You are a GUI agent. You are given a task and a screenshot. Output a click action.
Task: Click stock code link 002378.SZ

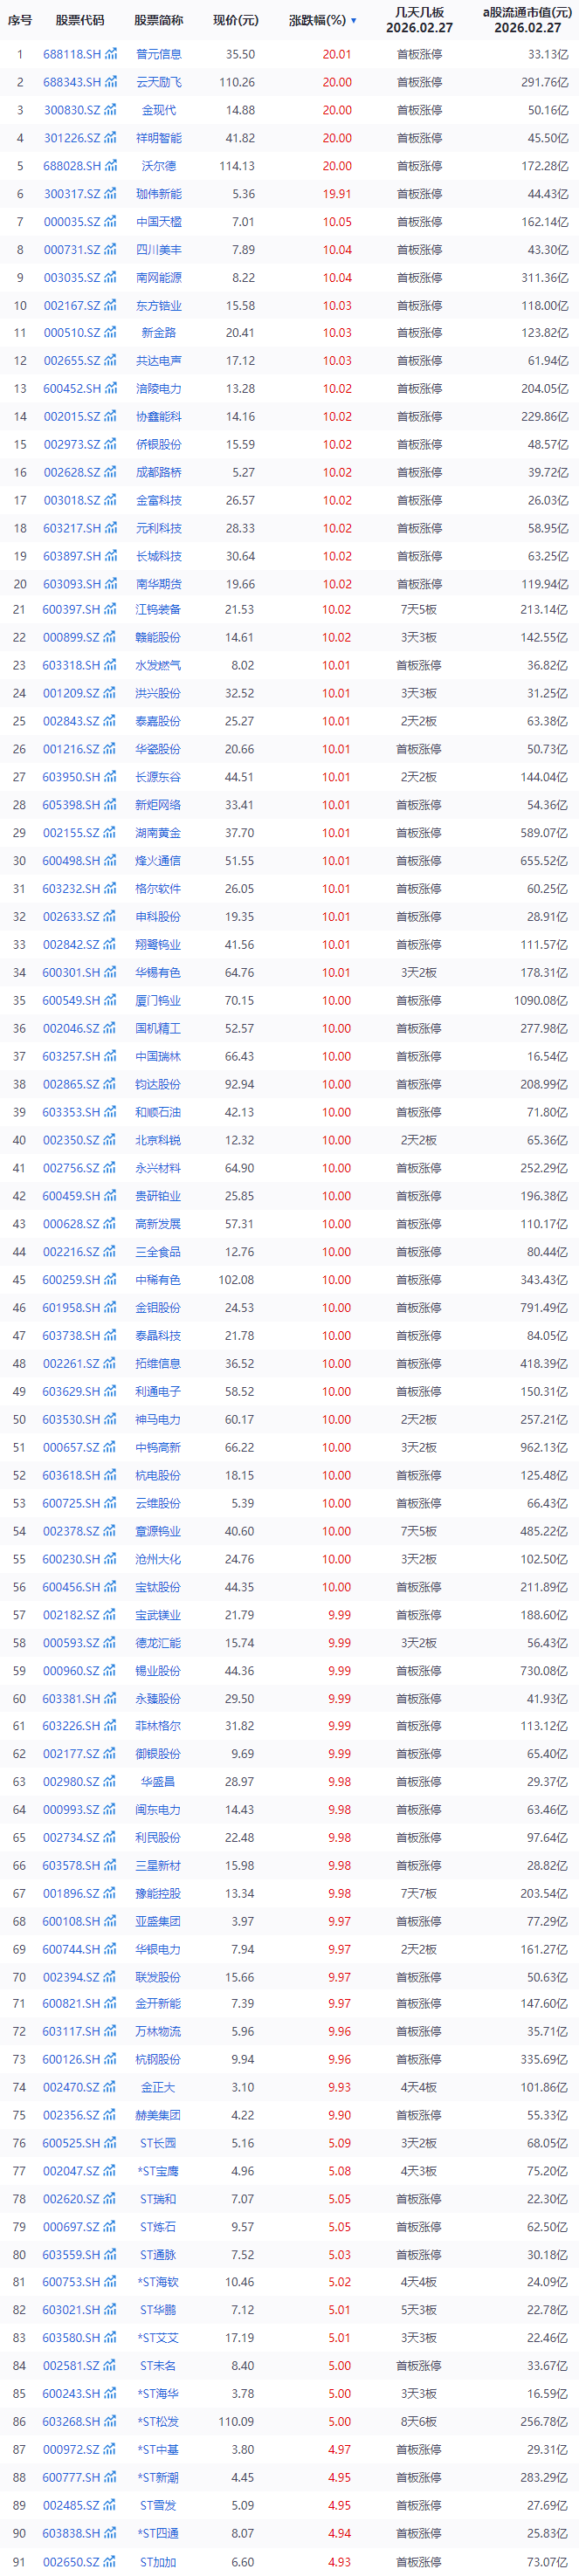72,1531
